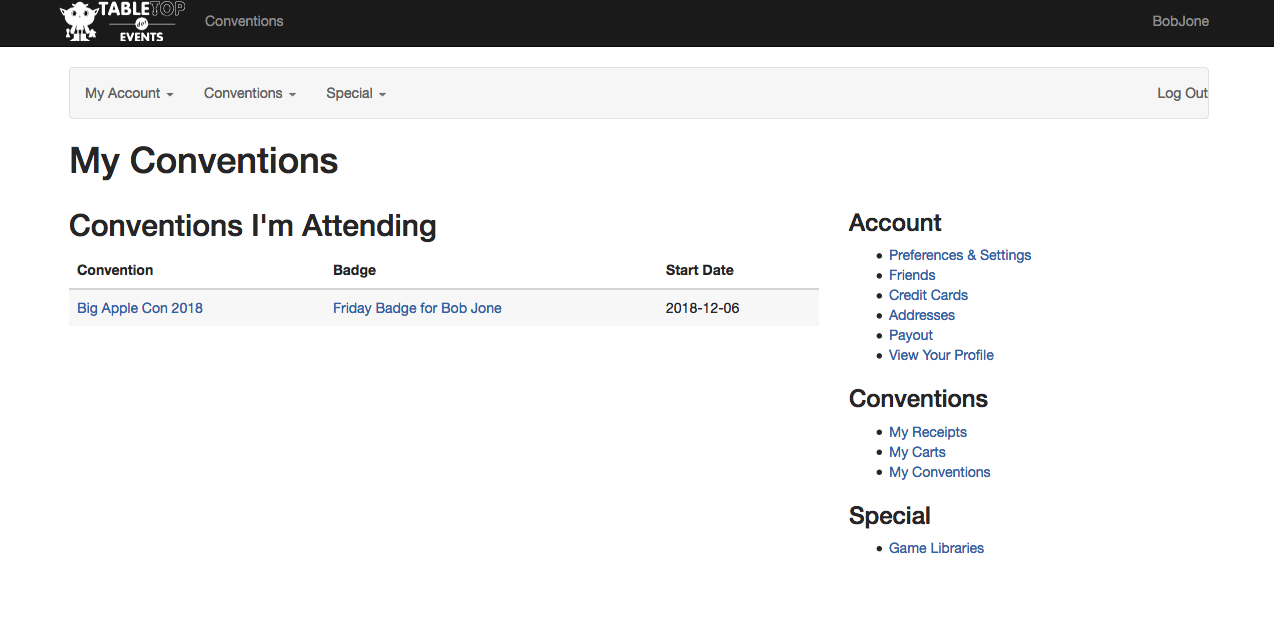
Task: Open the My Account dropdown menu
Action: (x=129, y=93)
